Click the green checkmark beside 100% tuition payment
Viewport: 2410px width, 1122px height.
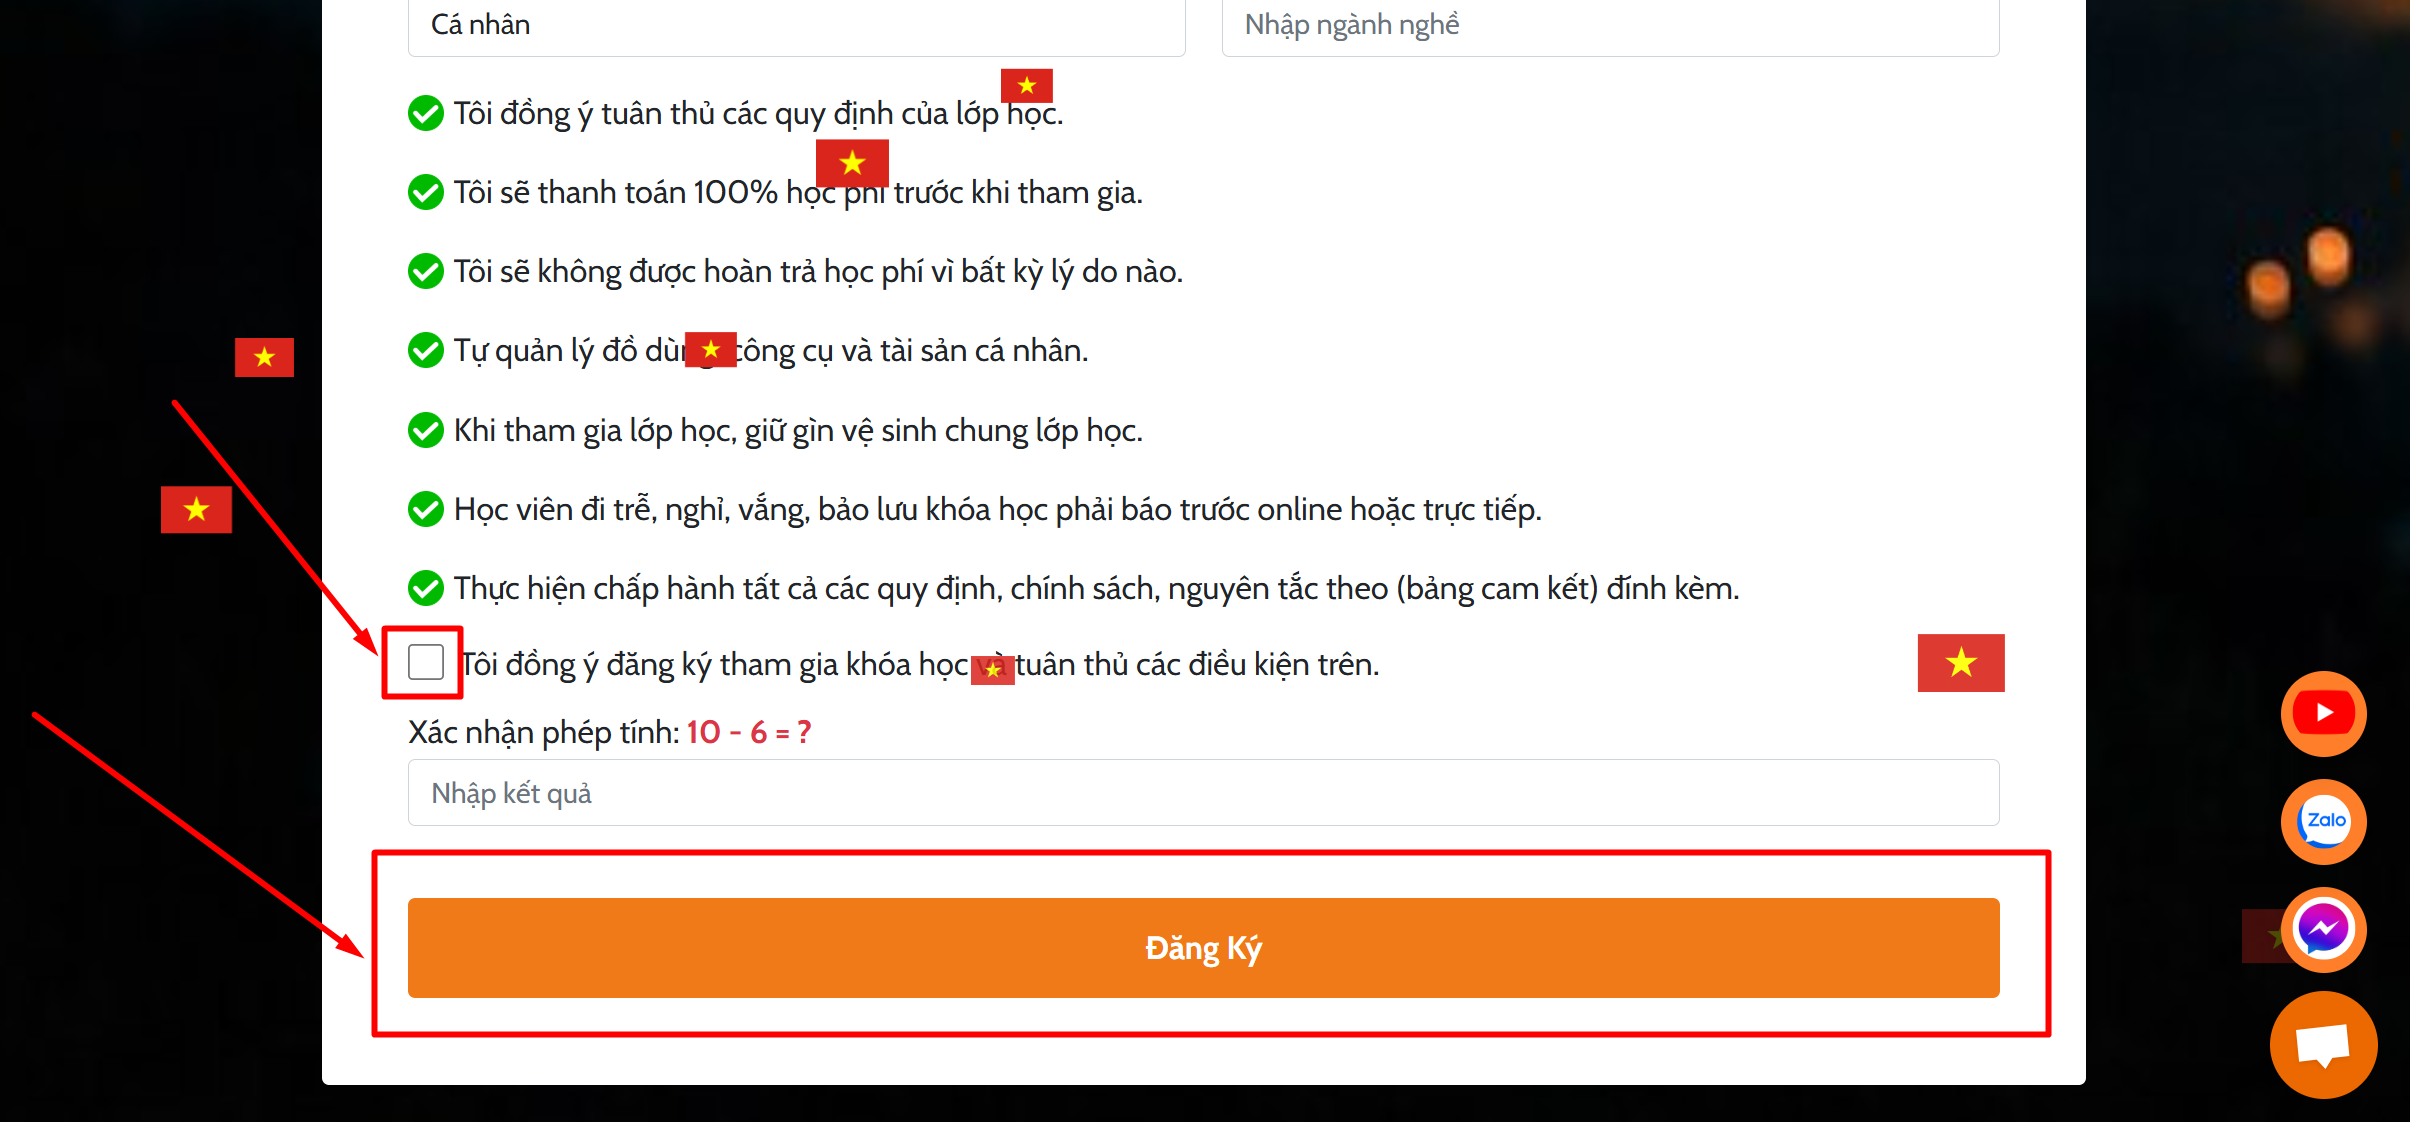click(426, 192)
